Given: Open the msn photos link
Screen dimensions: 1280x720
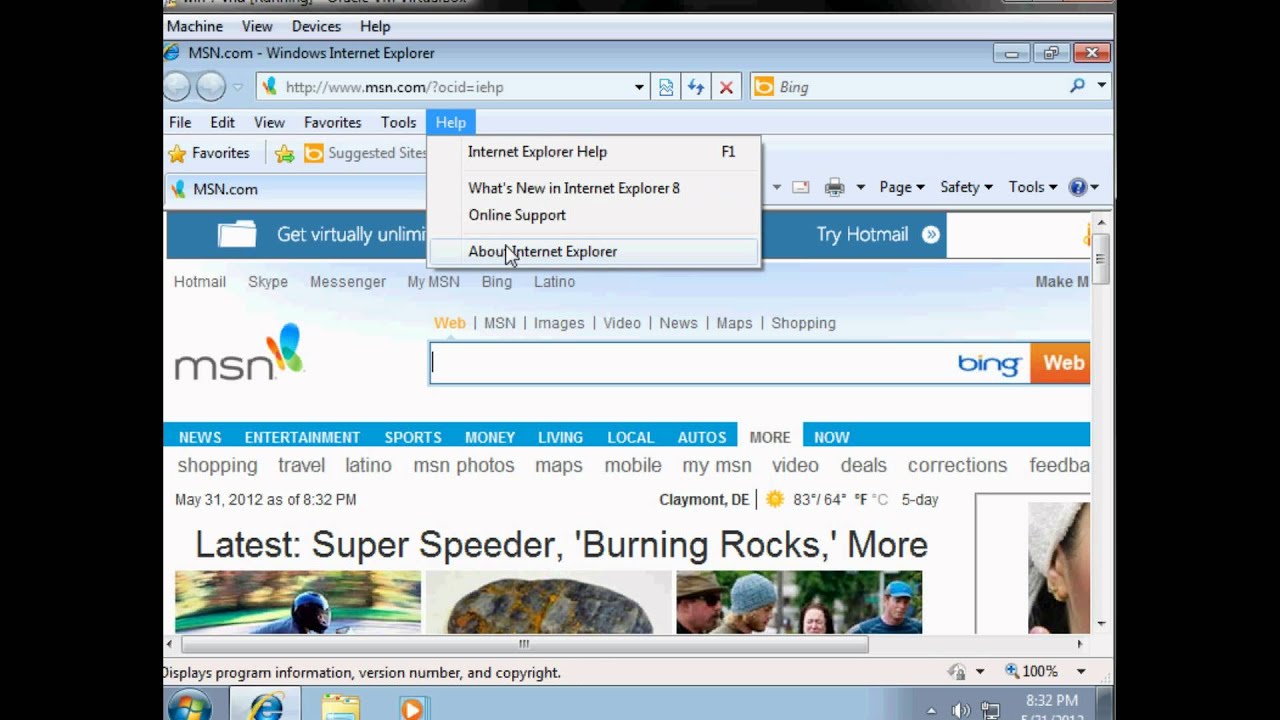Looking at the screenshot, I should click(x=464, y=465).
